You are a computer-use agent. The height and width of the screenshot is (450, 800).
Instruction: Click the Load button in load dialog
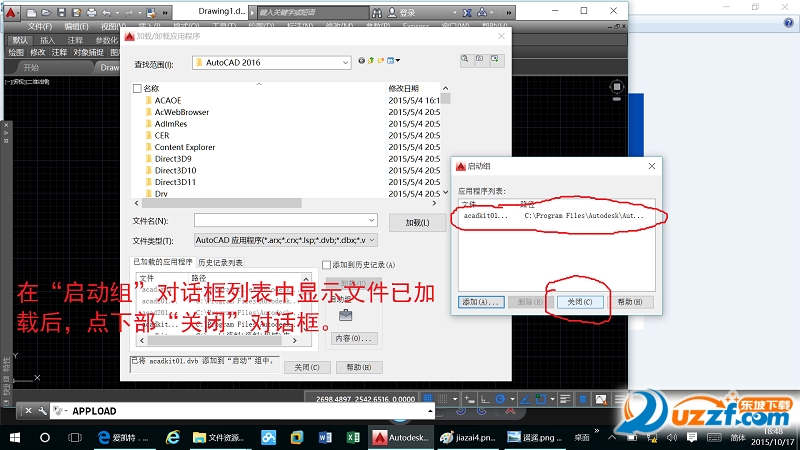[x=417, y=222]
